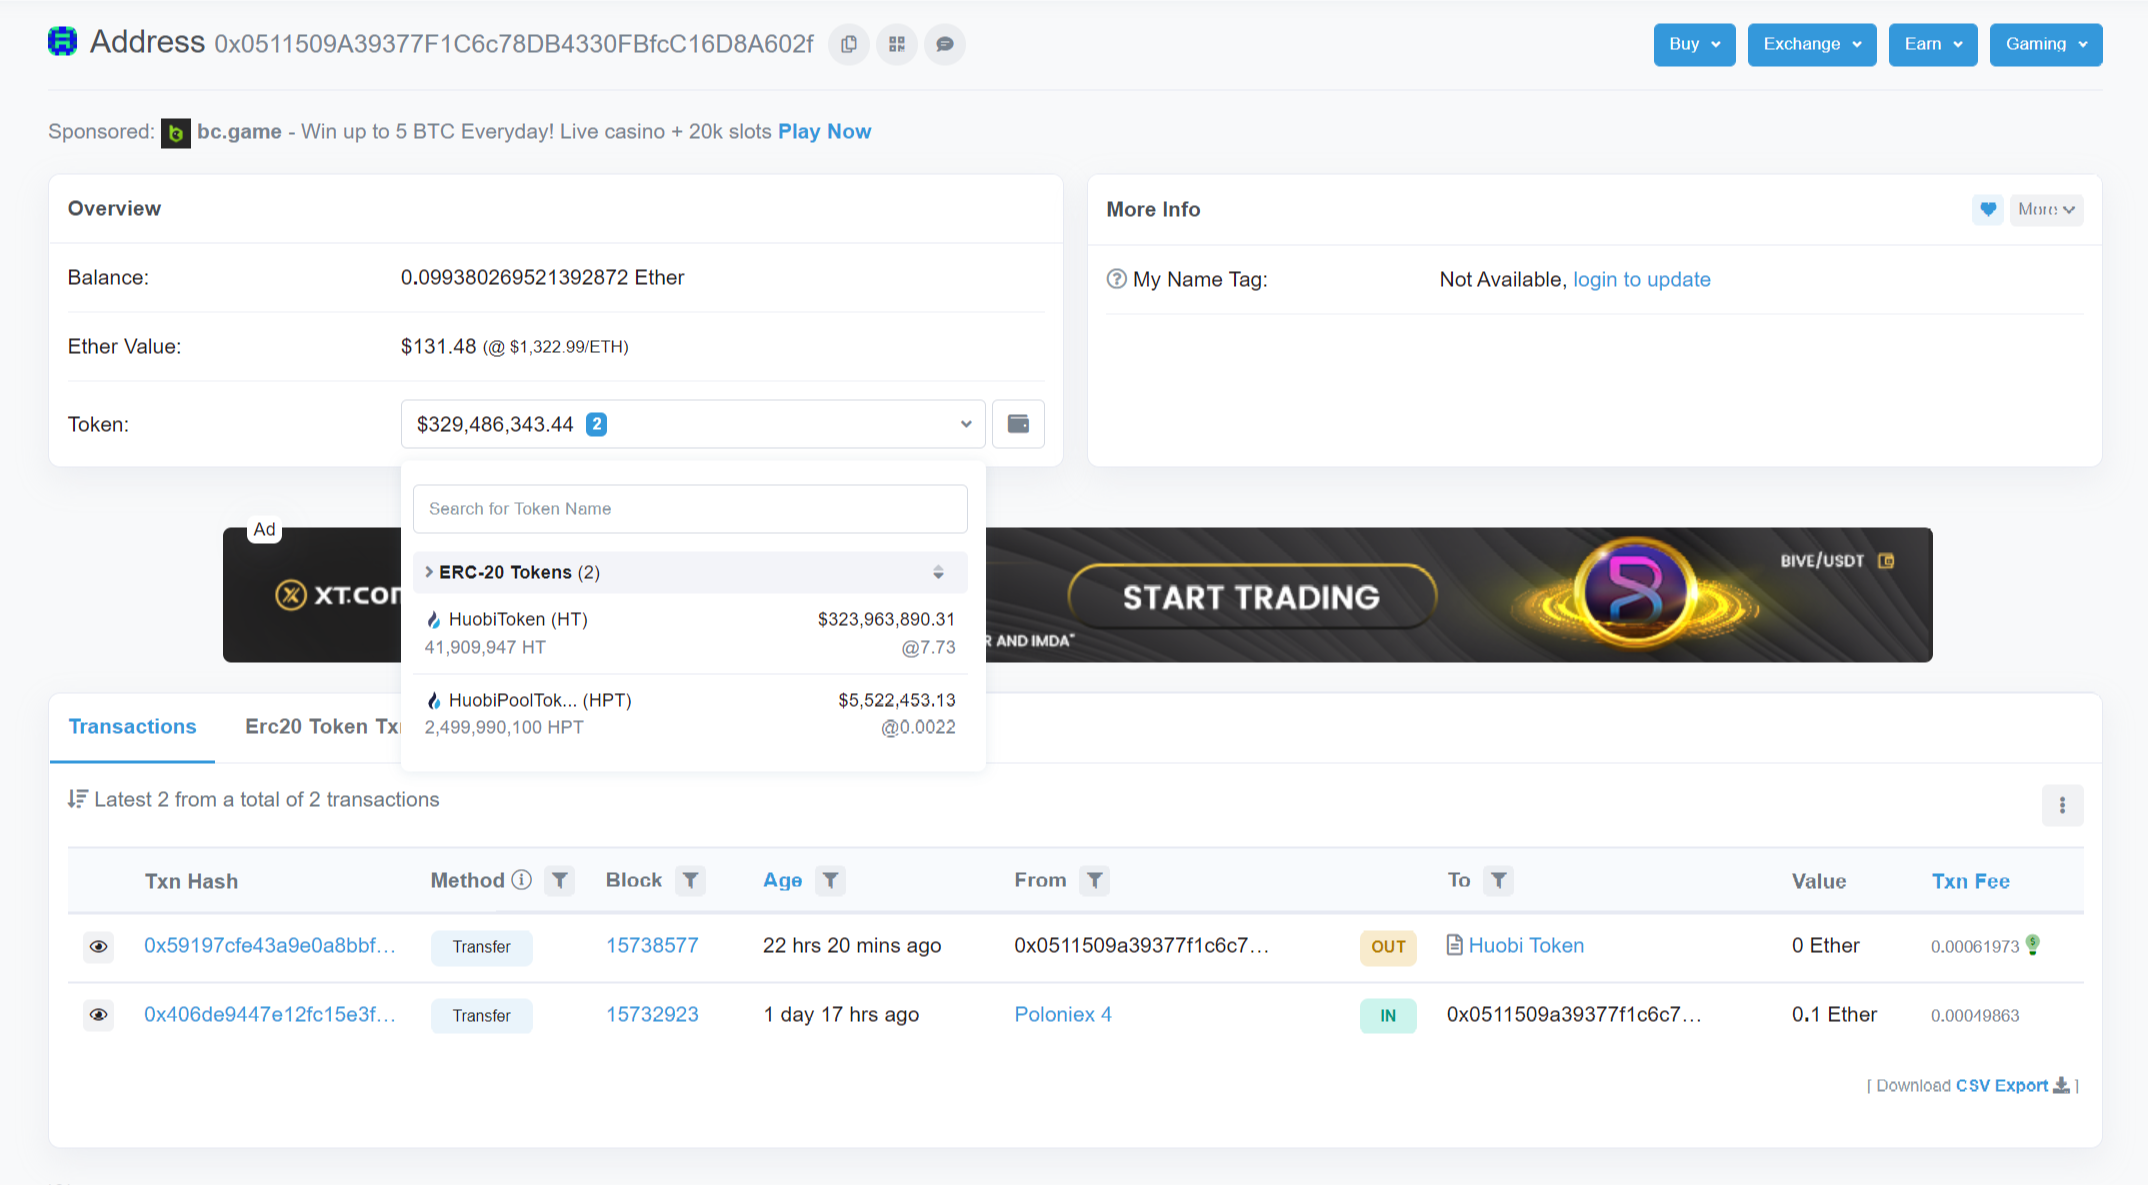Select HuobiPoolToken (HPT) from token list
The height and width of the screenshot is (1185, 2148).
(690, 714)
